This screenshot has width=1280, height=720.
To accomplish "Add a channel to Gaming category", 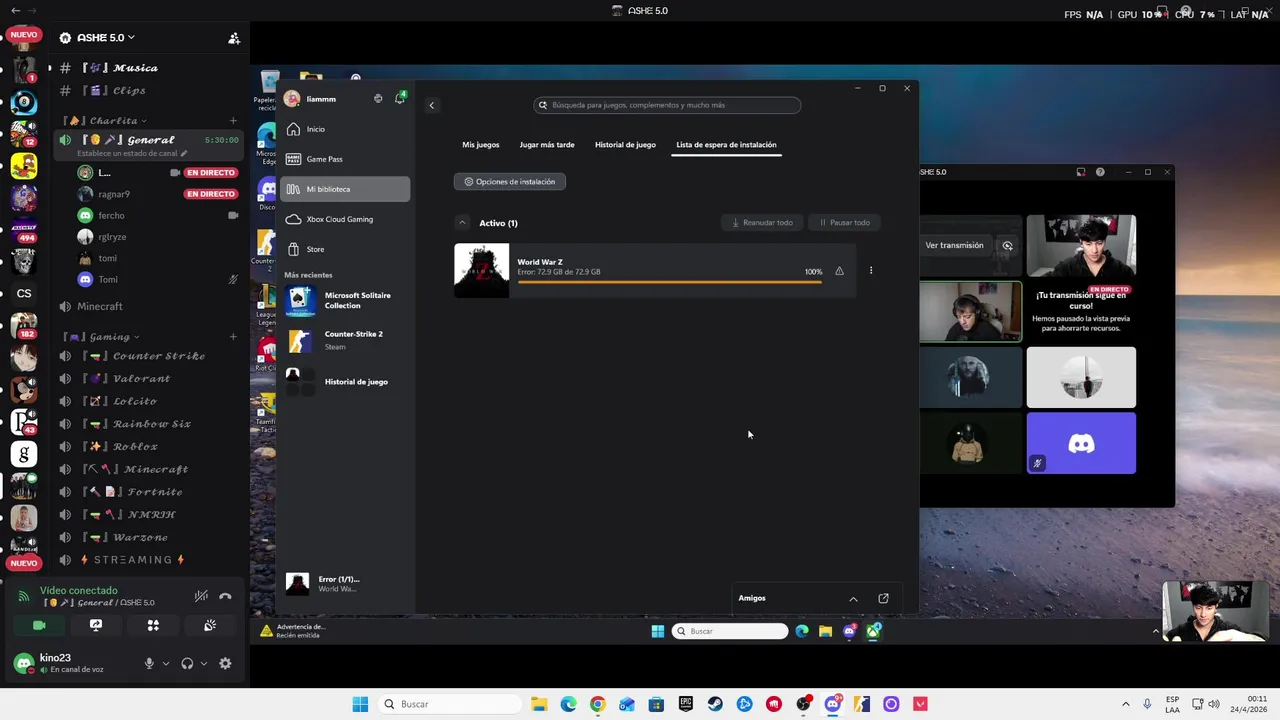I will pyautogui.click(x=233, y=337).
